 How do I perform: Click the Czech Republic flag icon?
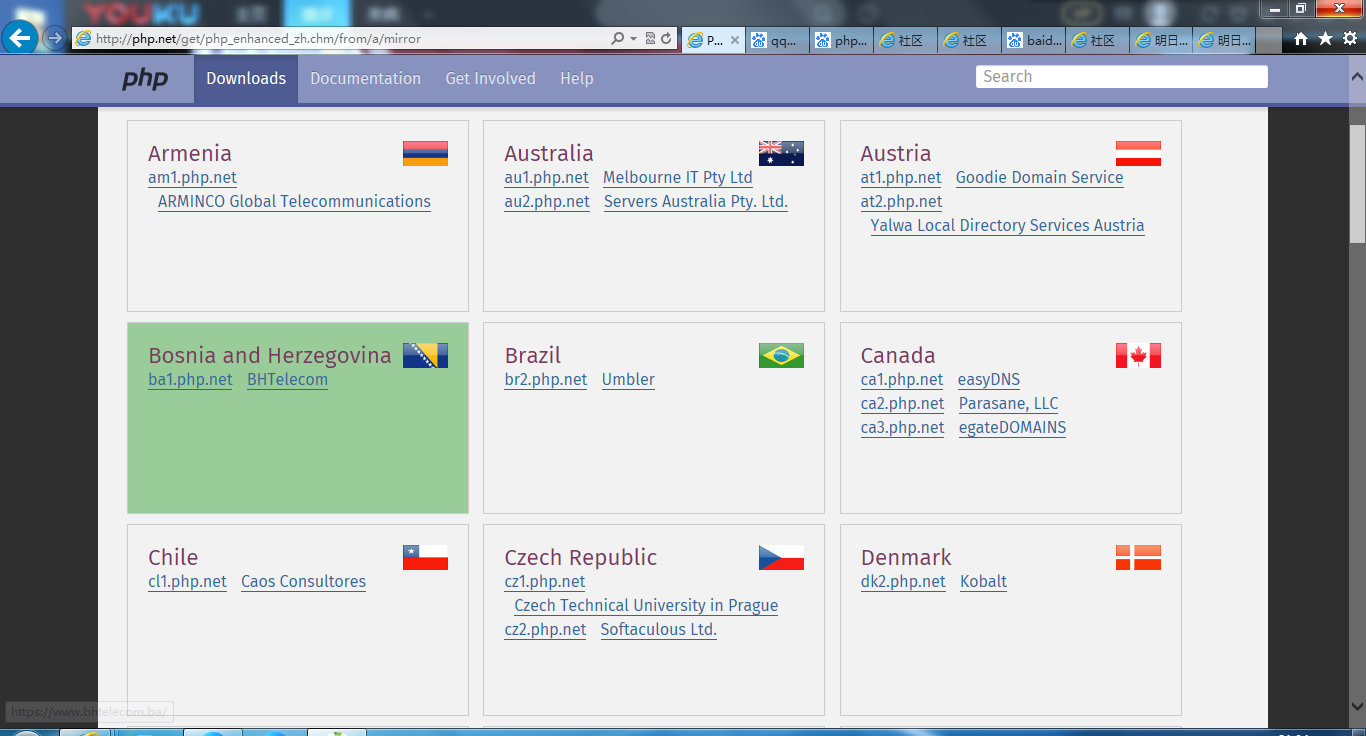click(781, 557)
